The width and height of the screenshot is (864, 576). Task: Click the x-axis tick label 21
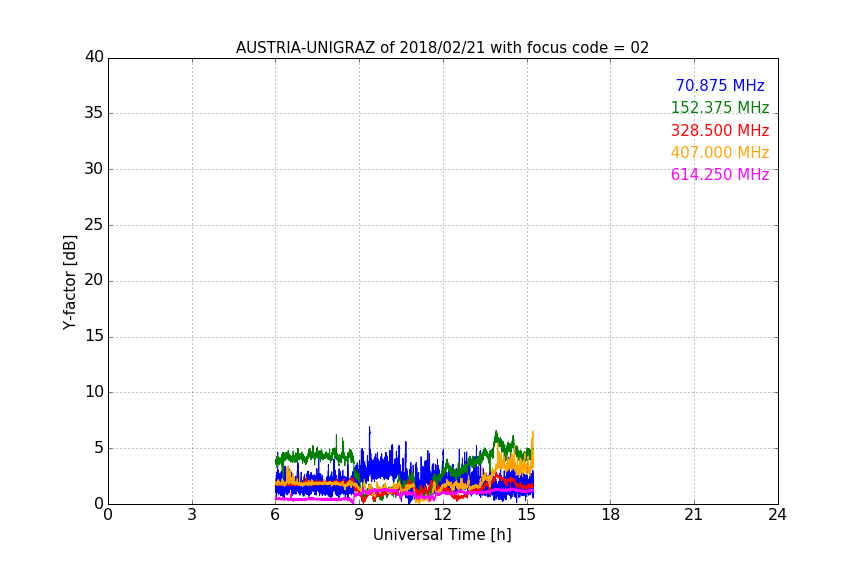click(694, 515)
